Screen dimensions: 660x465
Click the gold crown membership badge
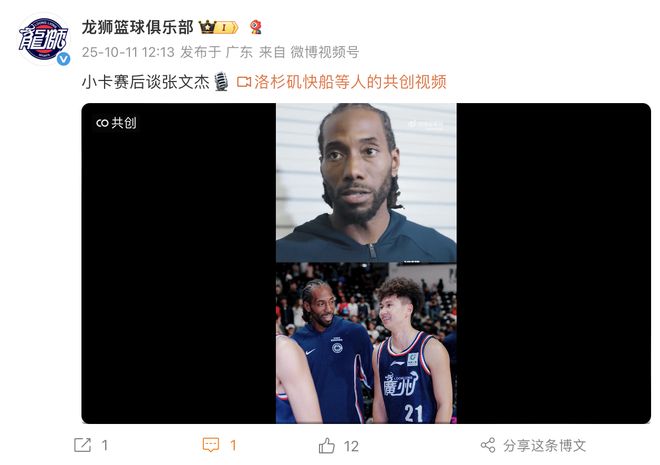coord(218,28)
